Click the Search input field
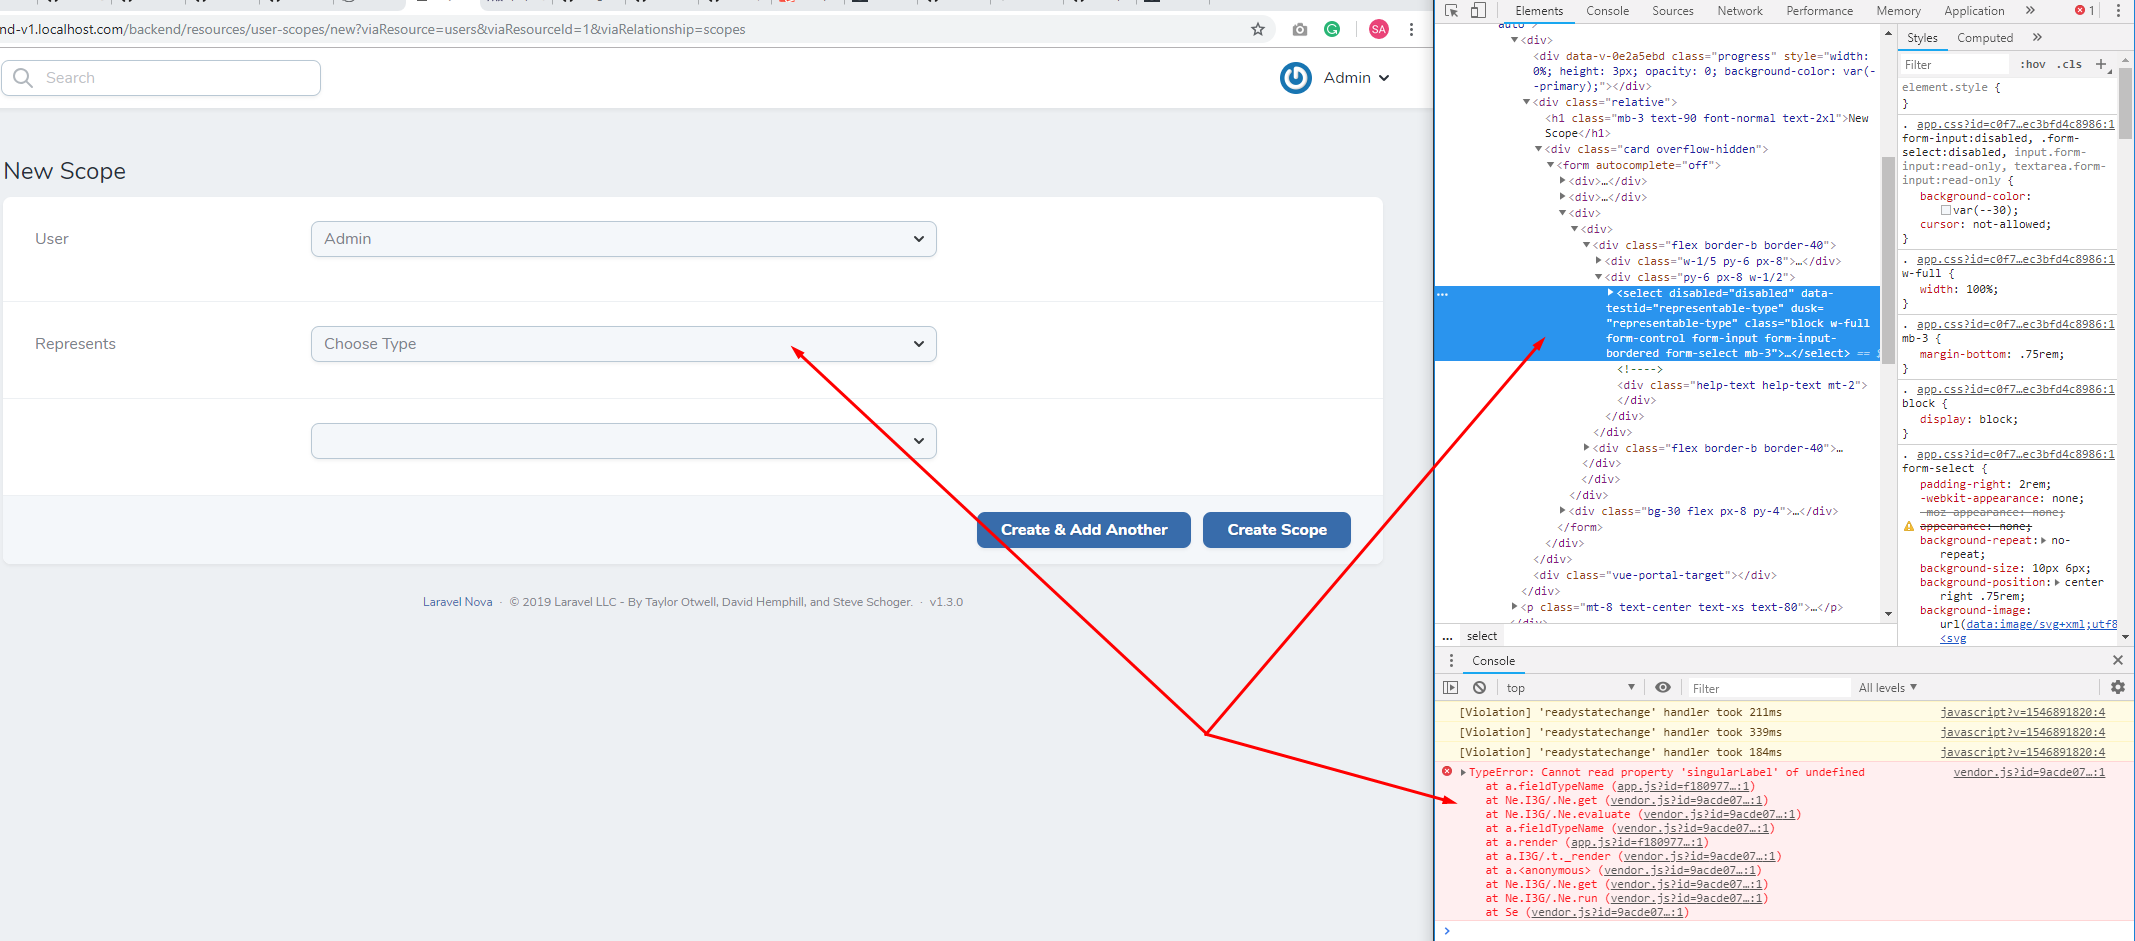This screenshot has height=941, width=2135. [161, 77]
